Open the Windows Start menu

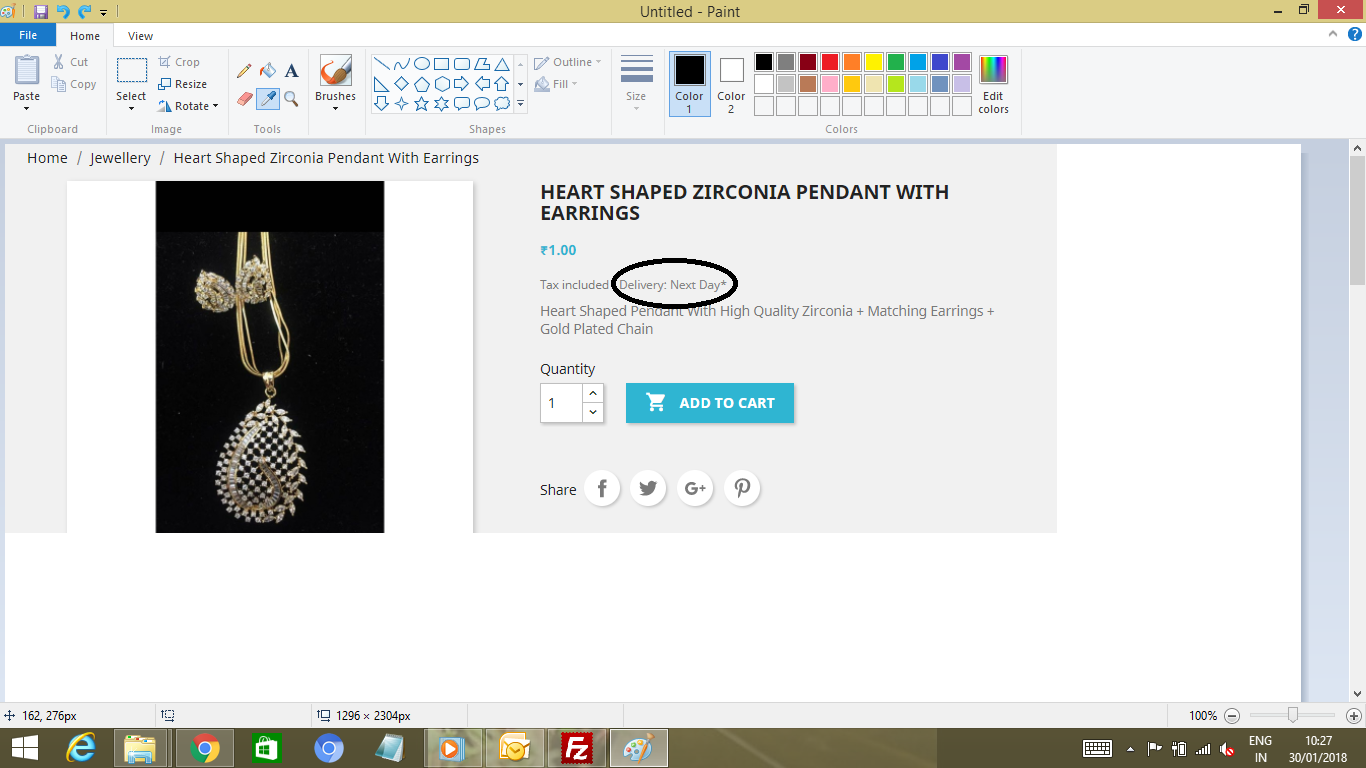click(x=25, y=748)
